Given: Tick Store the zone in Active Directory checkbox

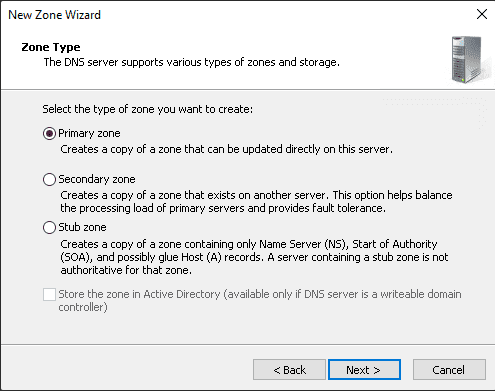Looking at the screenshot, I should 49,295.
